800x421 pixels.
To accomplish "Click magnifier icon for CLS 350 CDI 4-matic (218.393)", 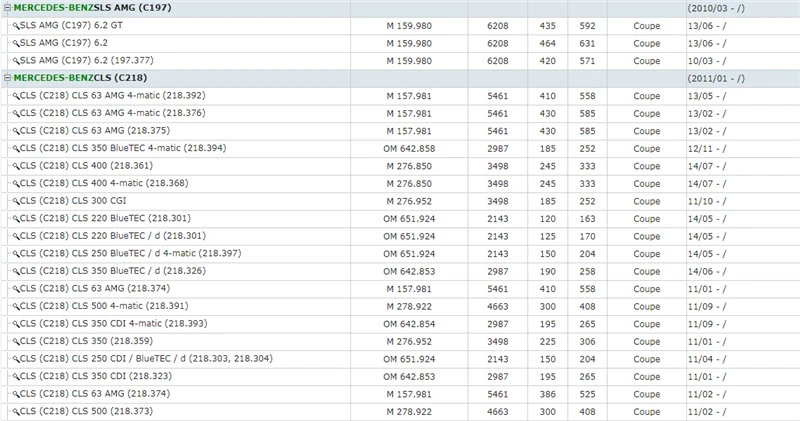I will 16,324.
